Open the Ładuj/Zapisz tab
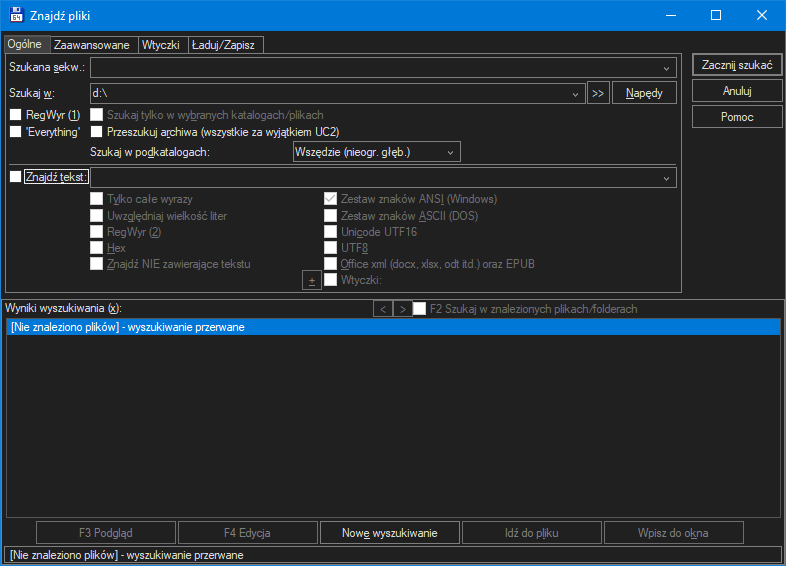This screenshot has width=786, height=566. pyautogui.click(x=224, y=45)
